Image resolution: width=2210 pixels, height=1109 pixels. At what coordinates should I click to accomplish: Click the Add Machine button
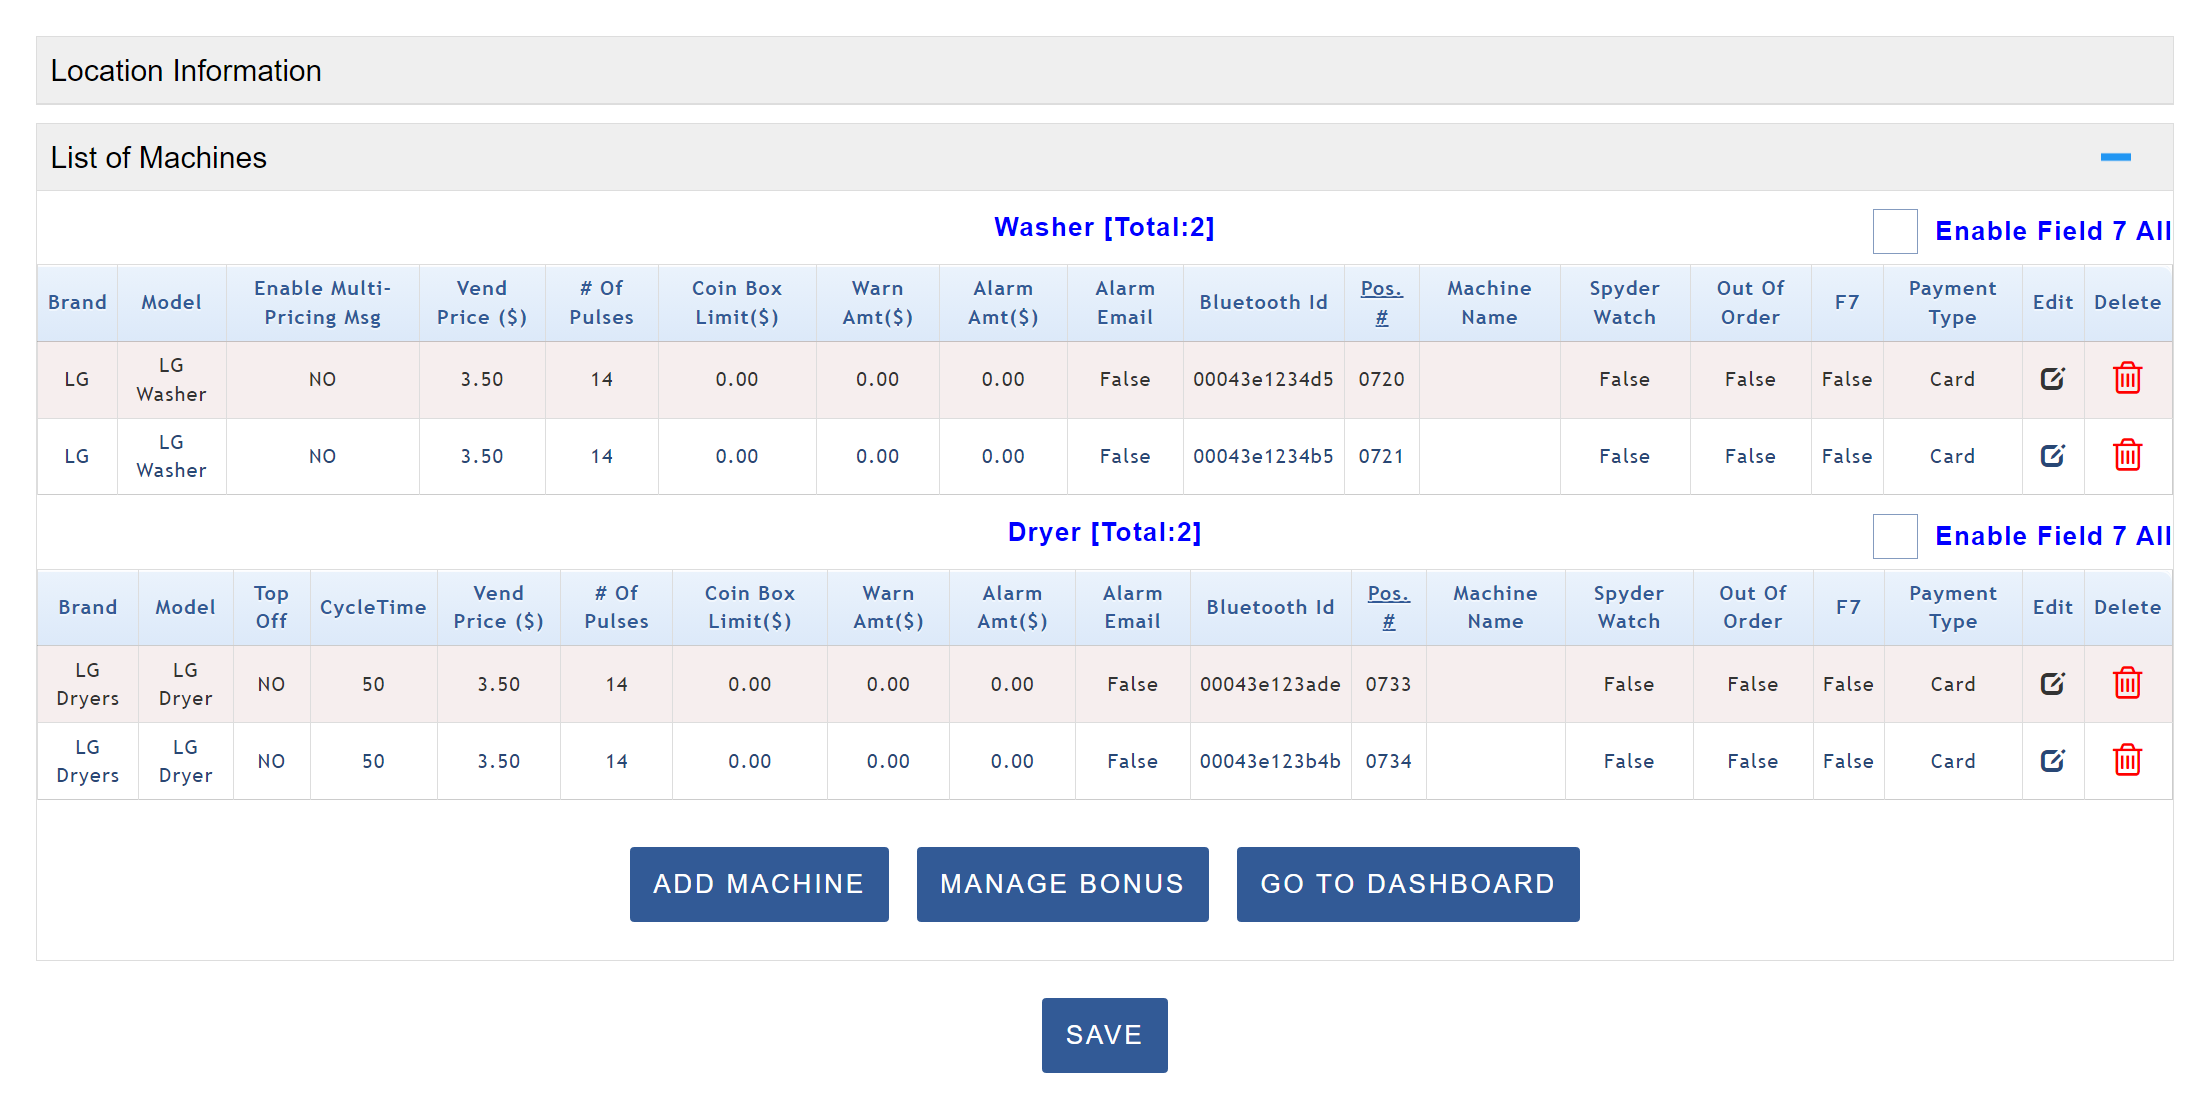[759, 884]
